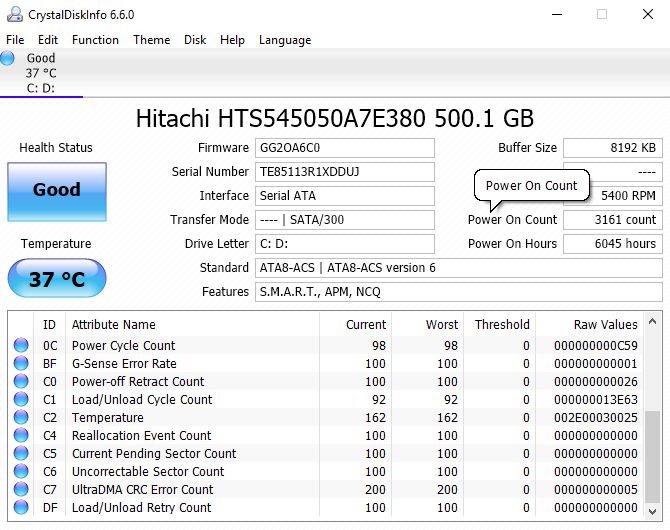
Task: Close the CrystalDiskInfo window
Action: 648,14
